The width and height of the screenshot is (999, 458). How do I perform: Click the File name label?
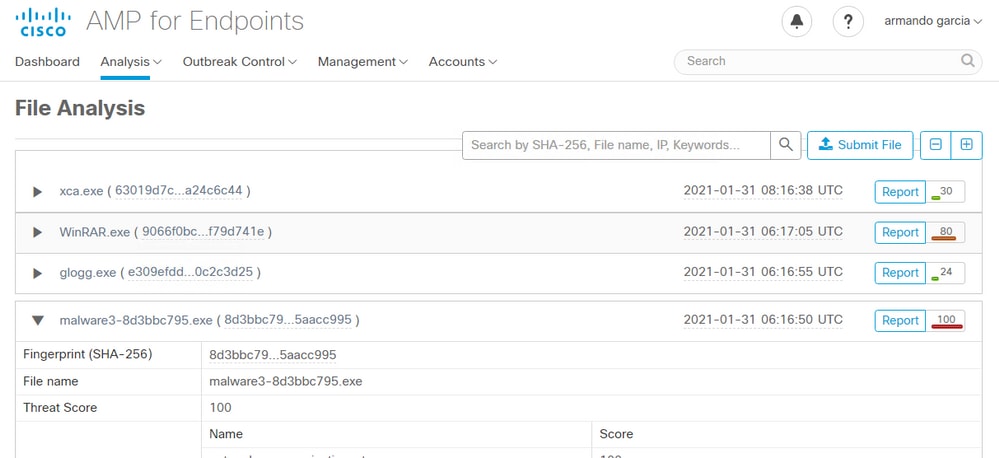(50, 382)
